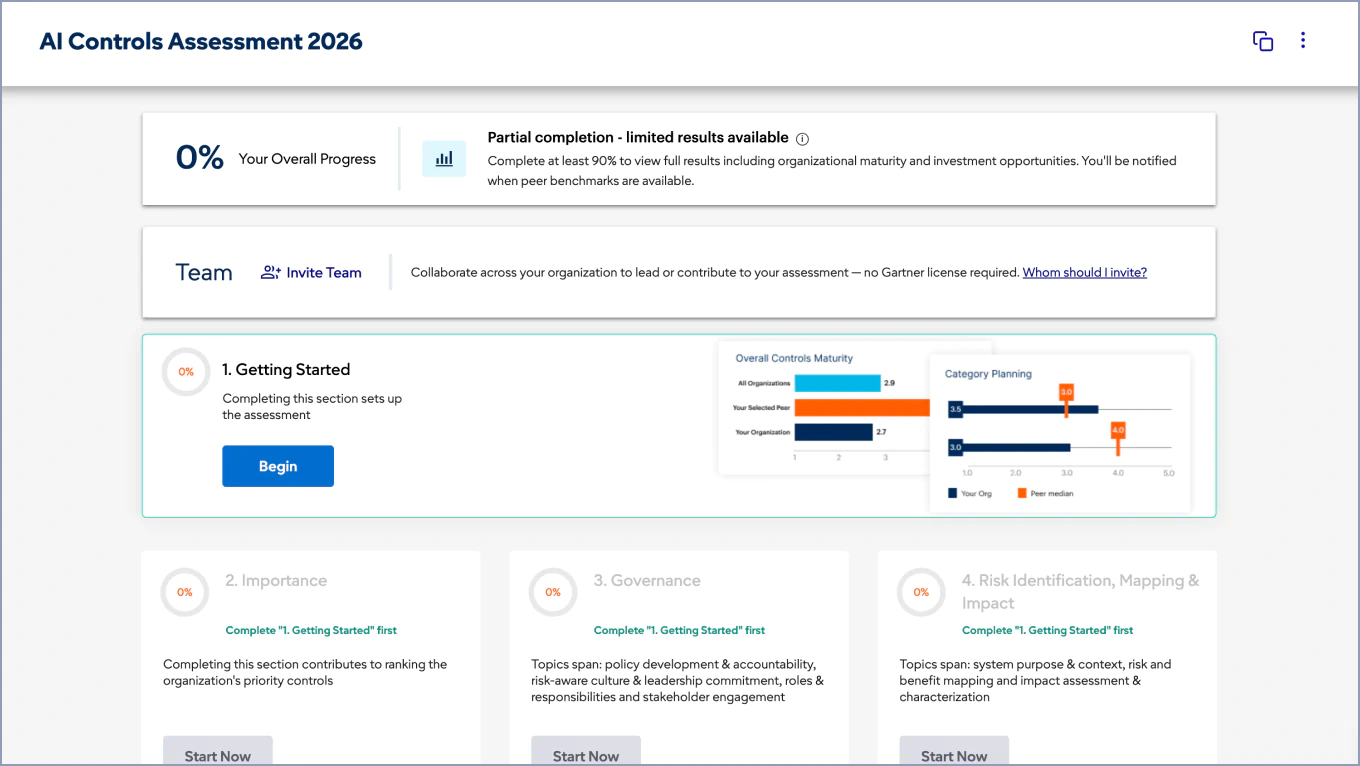Click the "1. Getting Started" heading

tap(286, 369)
